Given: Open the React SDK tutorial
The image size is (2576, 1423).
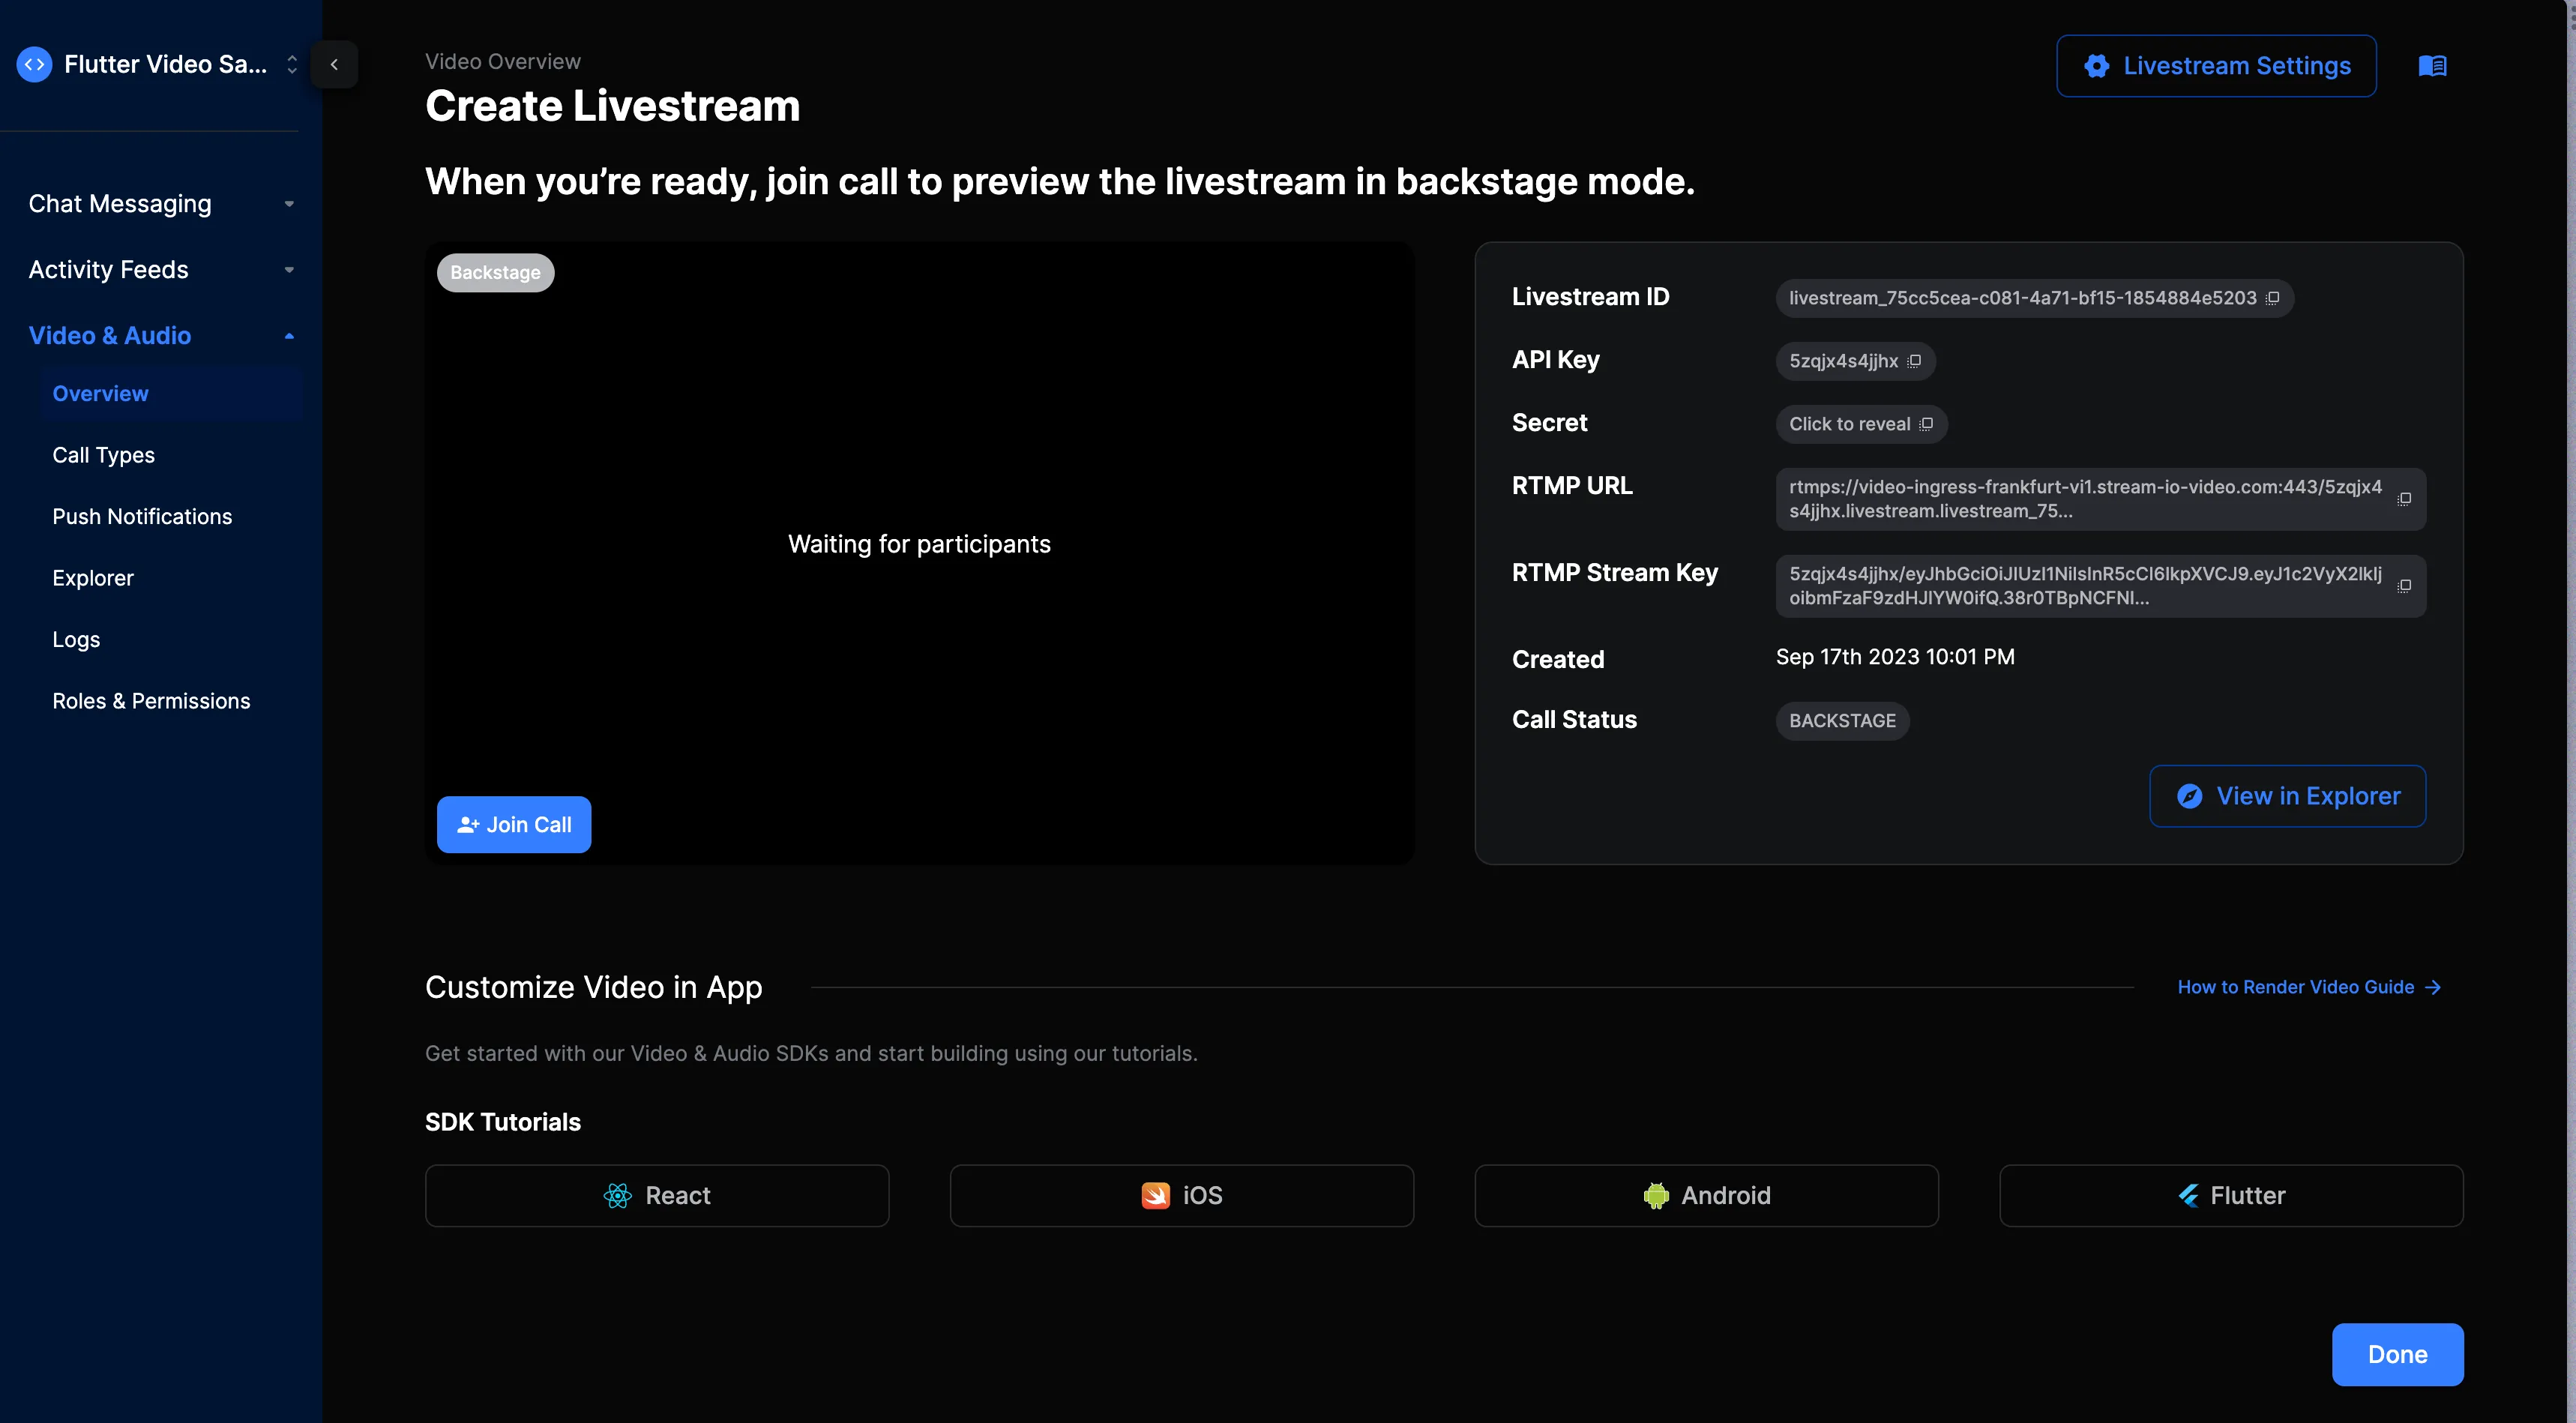Looking at the screenshot, I should point(657,1195).
